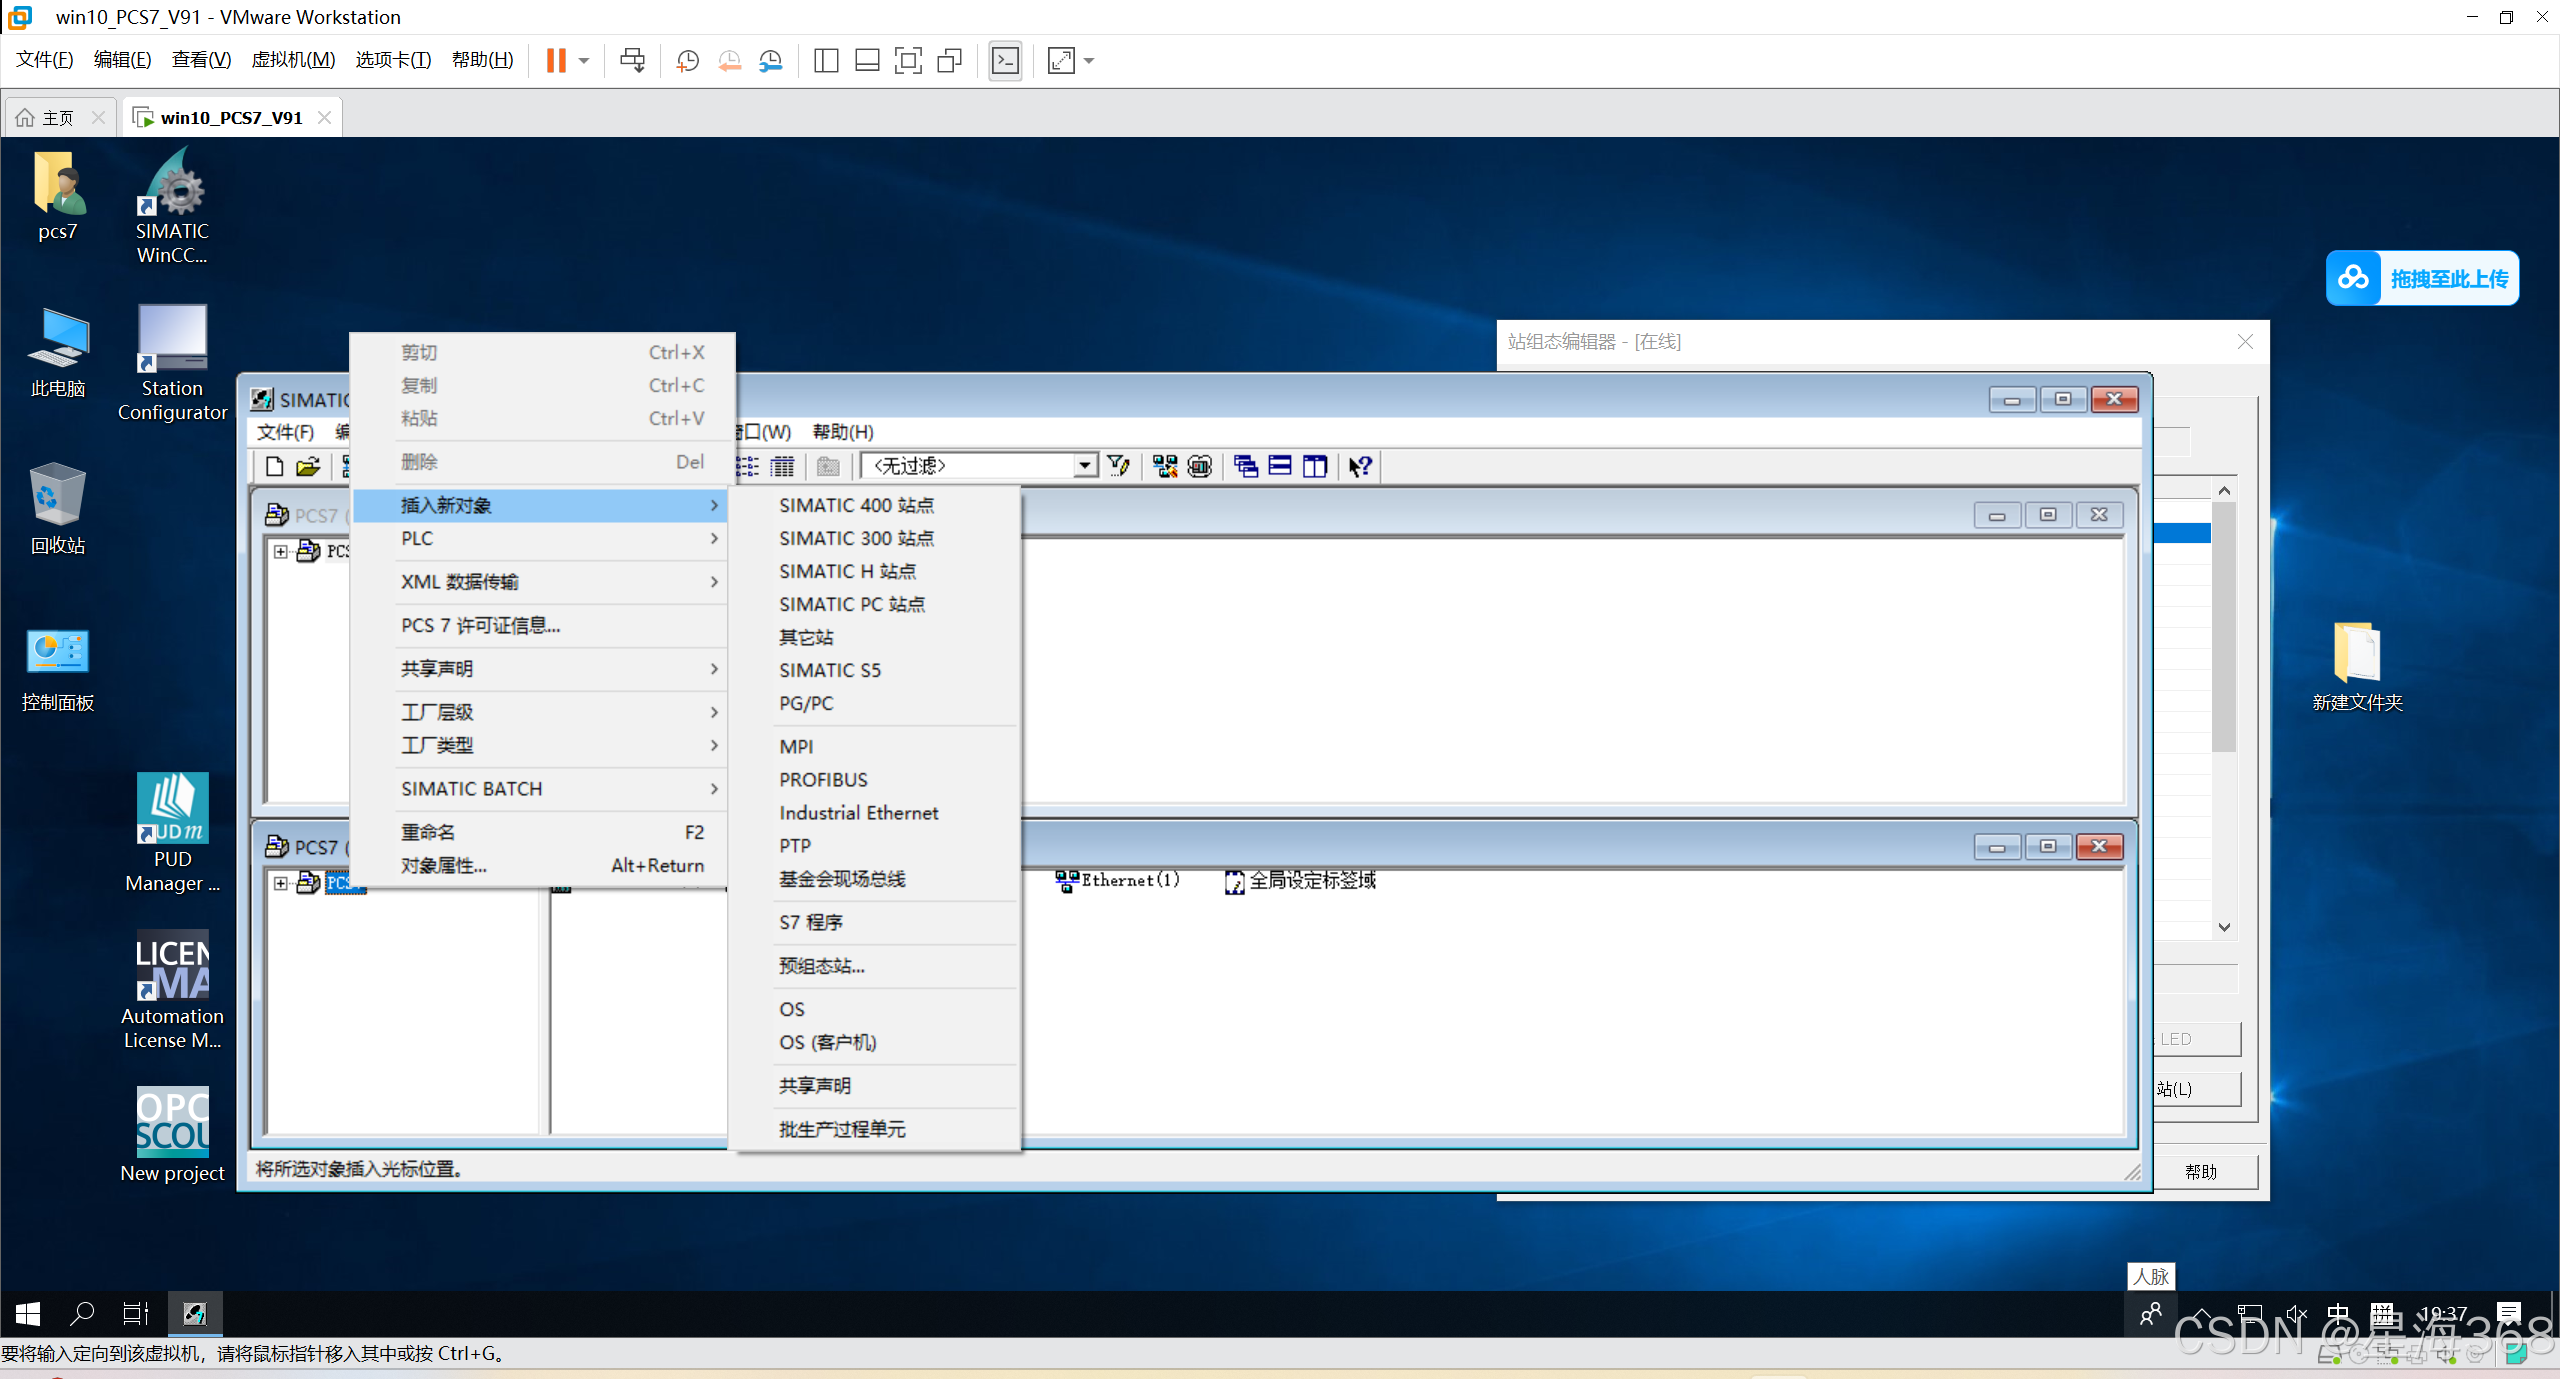Open Windows Start menu
Viewport: 2560px width, 1379px height.
(27, 1313)
